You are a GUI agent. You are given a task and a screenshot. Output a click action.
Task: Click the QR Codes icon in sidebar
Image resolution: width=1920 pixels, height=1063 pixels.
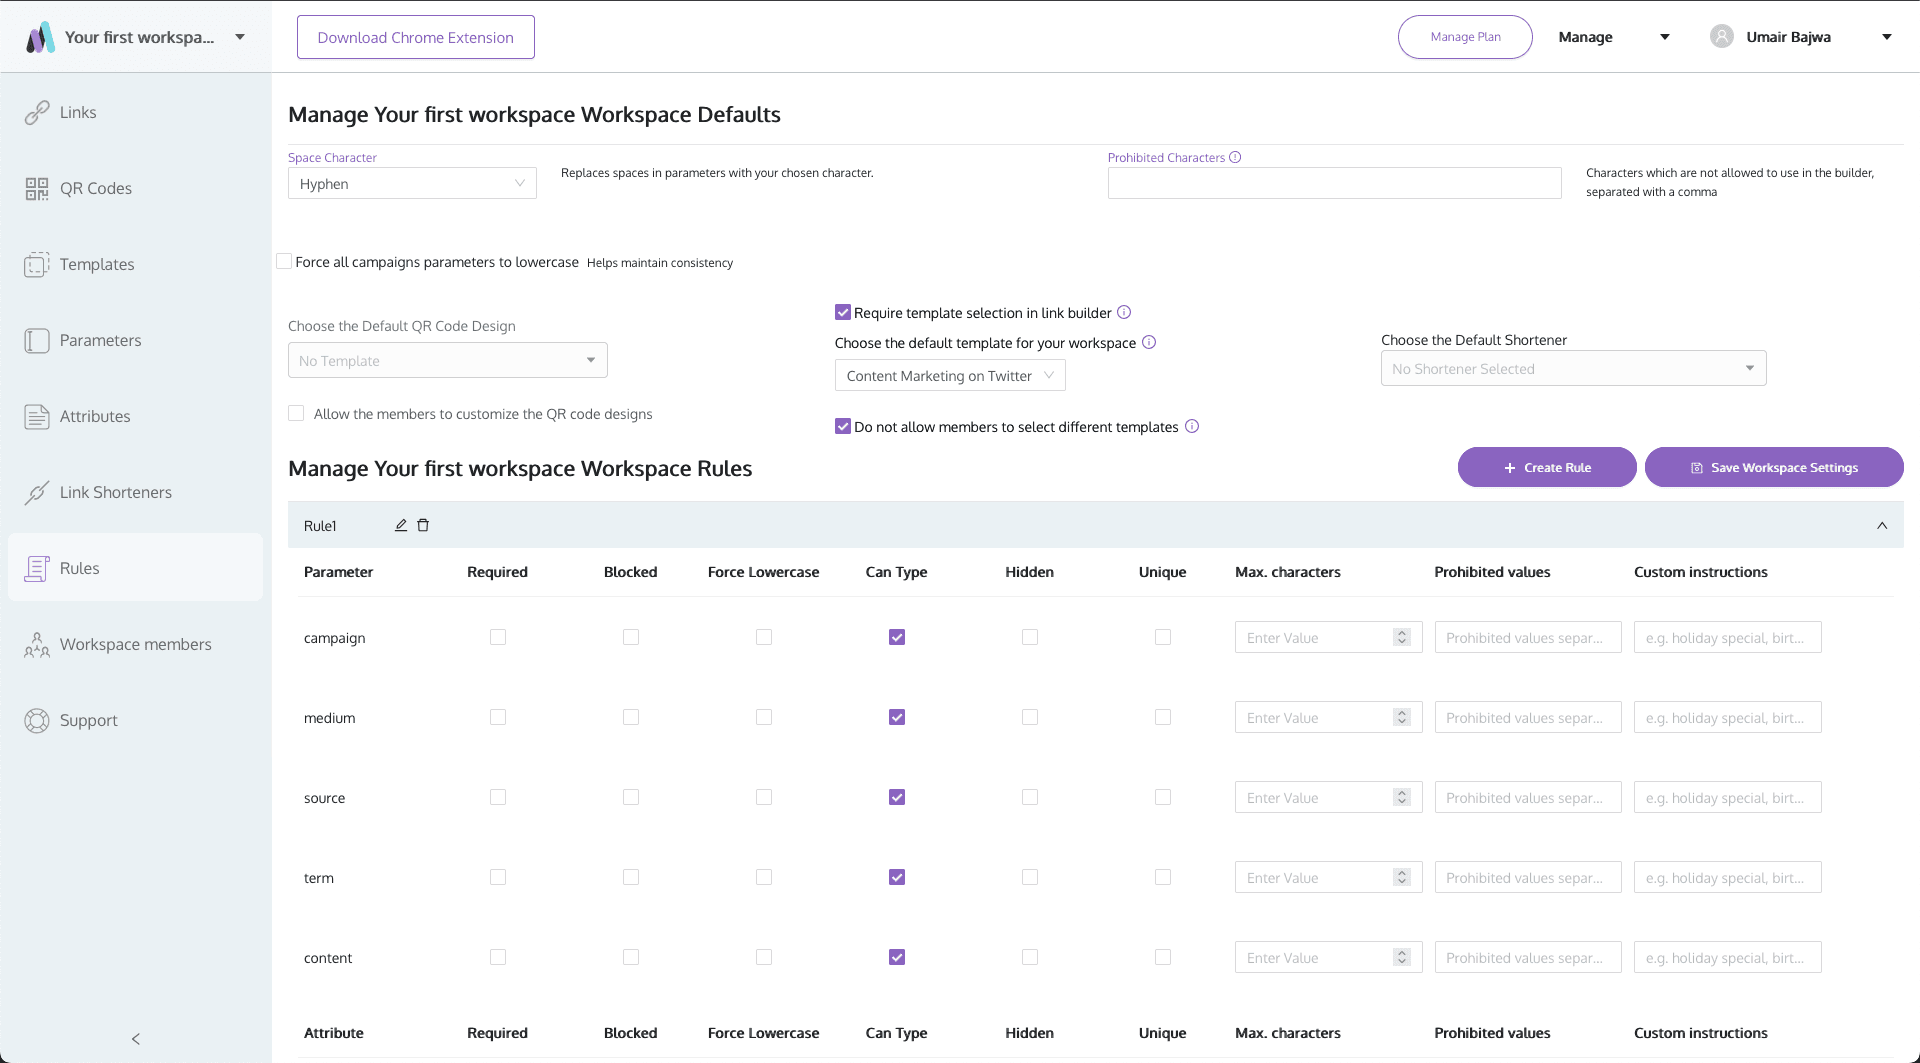tap(37, 189)
